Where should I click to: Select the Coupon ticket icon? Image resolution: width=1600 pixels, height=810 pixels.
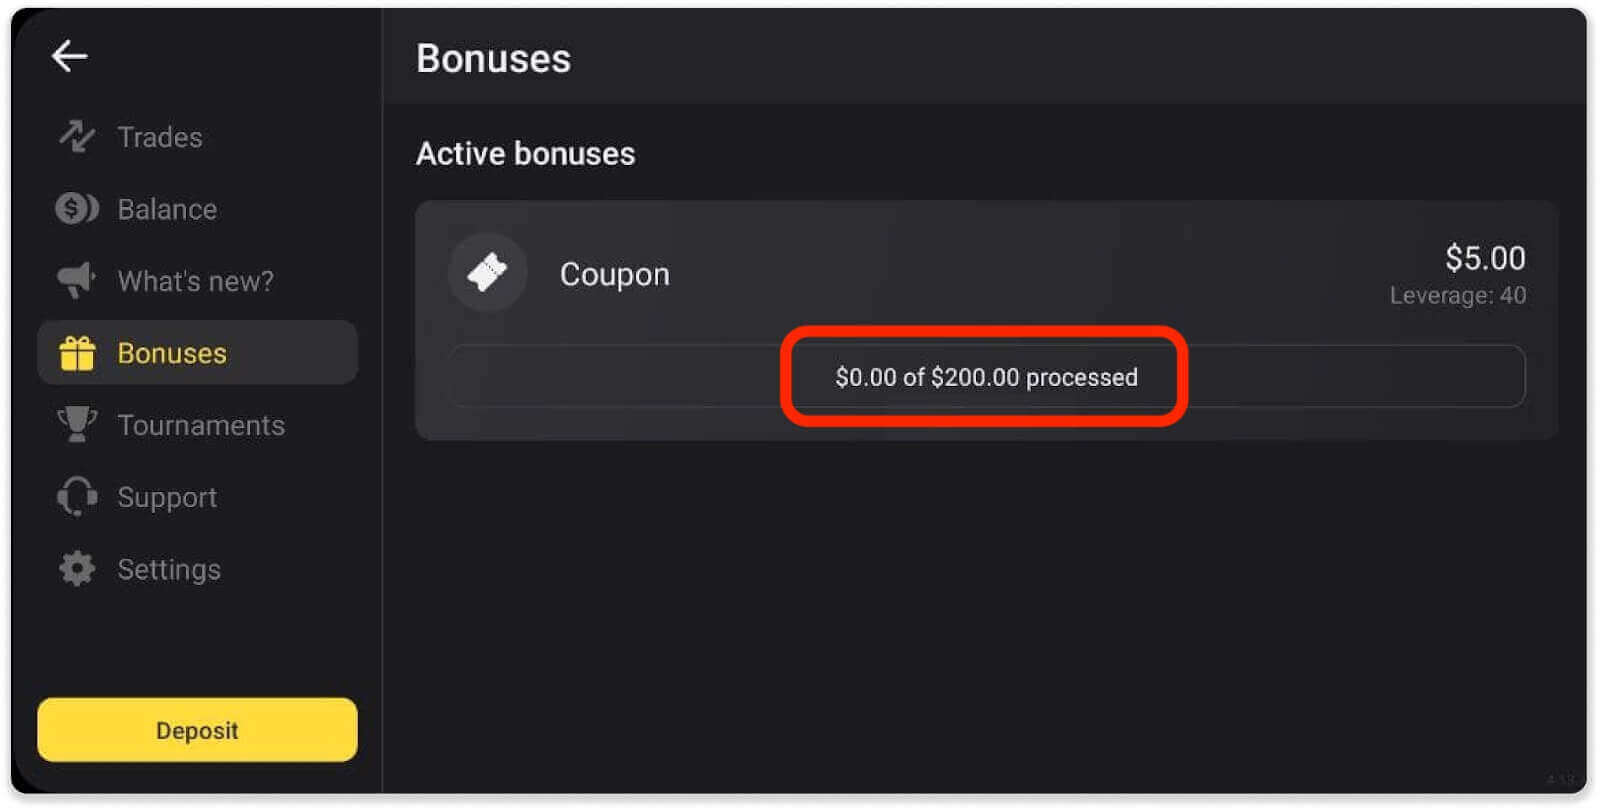click(487, 272)
